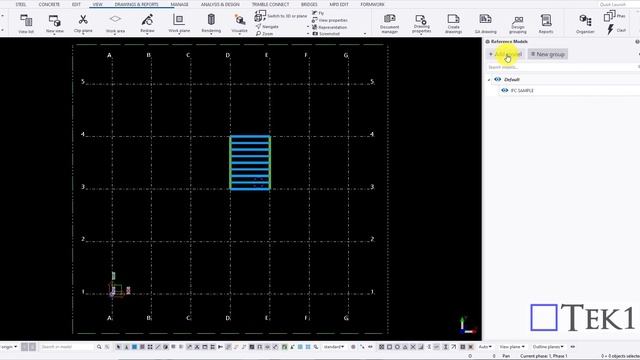Click the magnifier search icon in status toolbar
This screenshot has height=360, width=640.
click(x=99, y=347)
